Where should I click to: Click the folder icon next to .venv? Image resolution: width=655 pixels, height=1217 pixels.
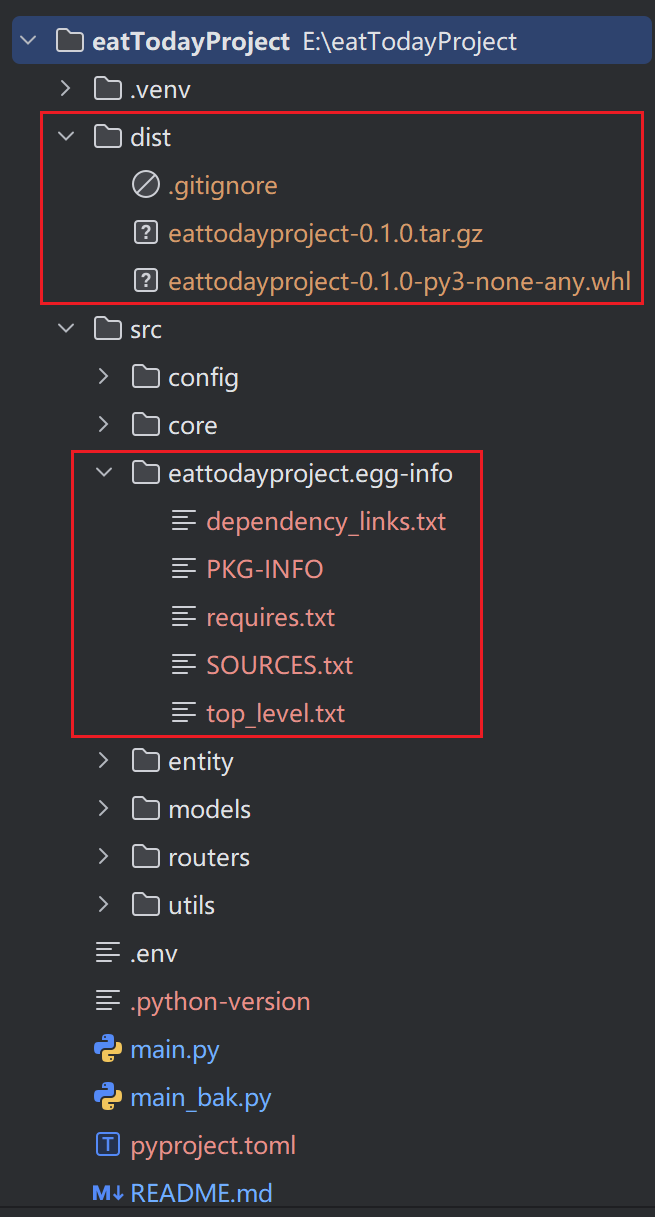(107, 89)
